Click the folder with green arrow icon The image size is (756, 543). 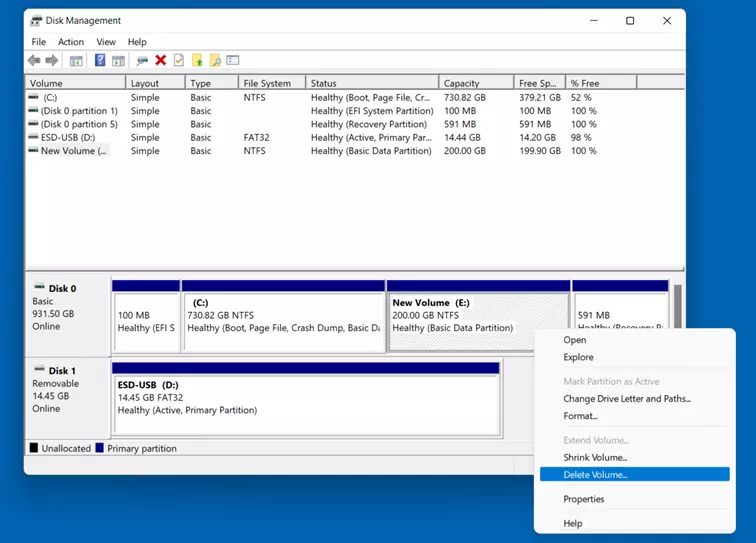197,60
